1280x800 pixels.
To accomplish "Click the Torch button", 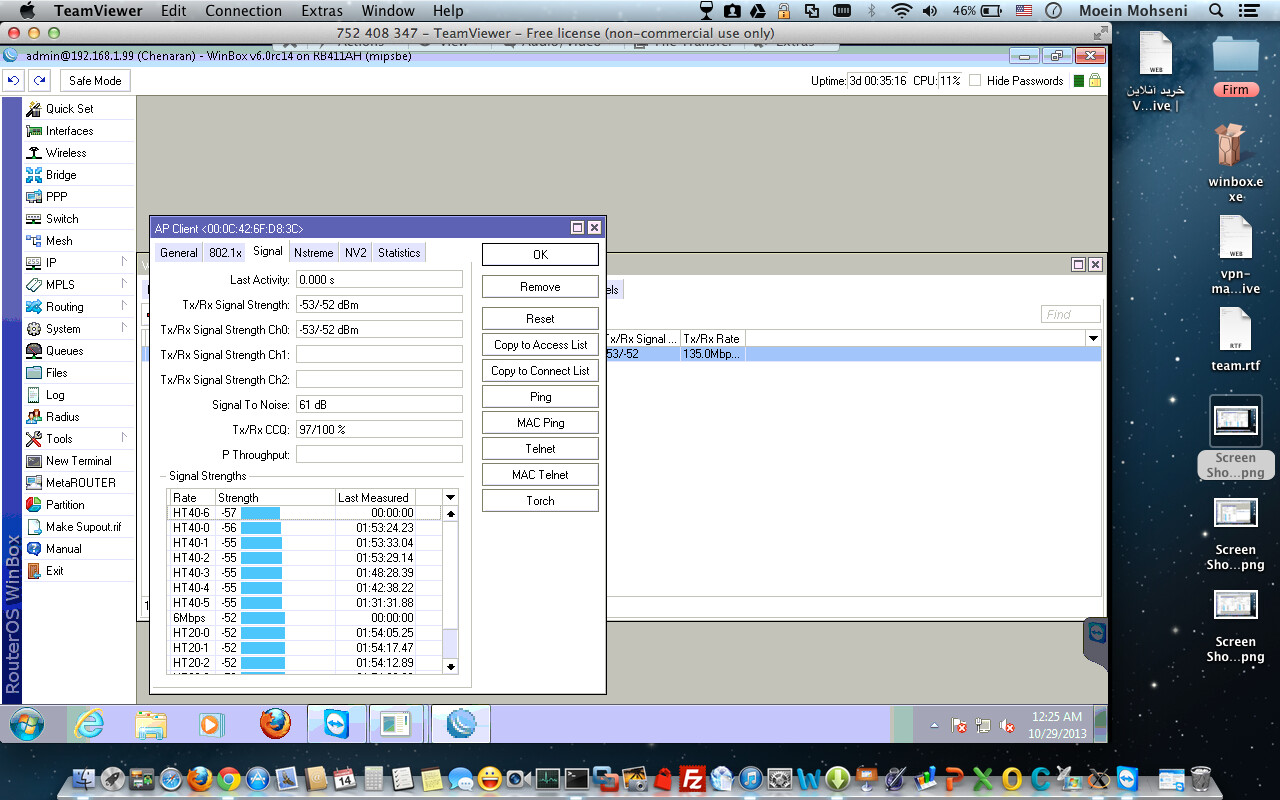I will [540, 500].
